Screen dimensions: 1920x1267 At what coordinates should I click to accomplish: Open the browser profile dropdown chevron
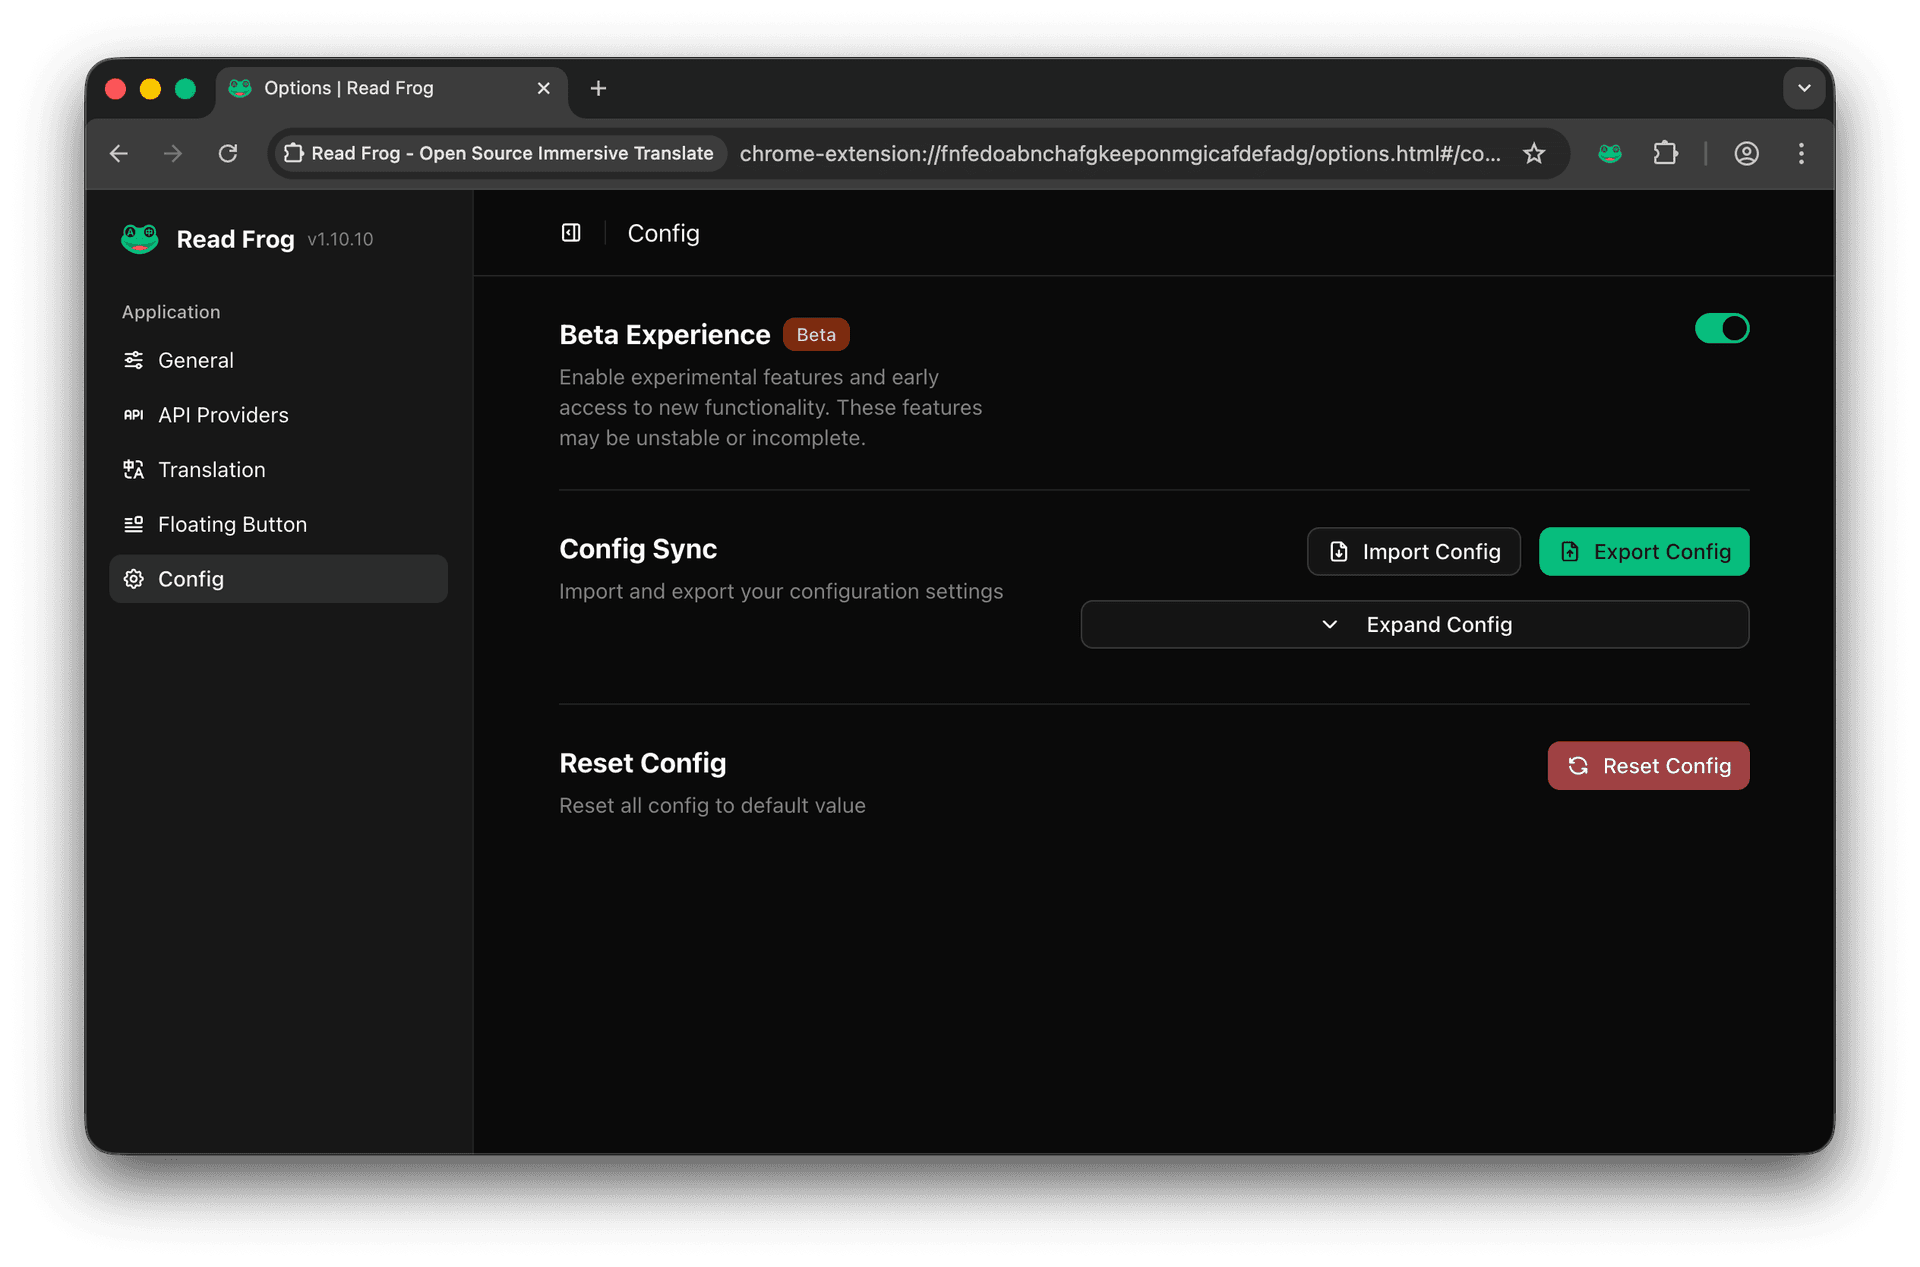click(1804, 88)
